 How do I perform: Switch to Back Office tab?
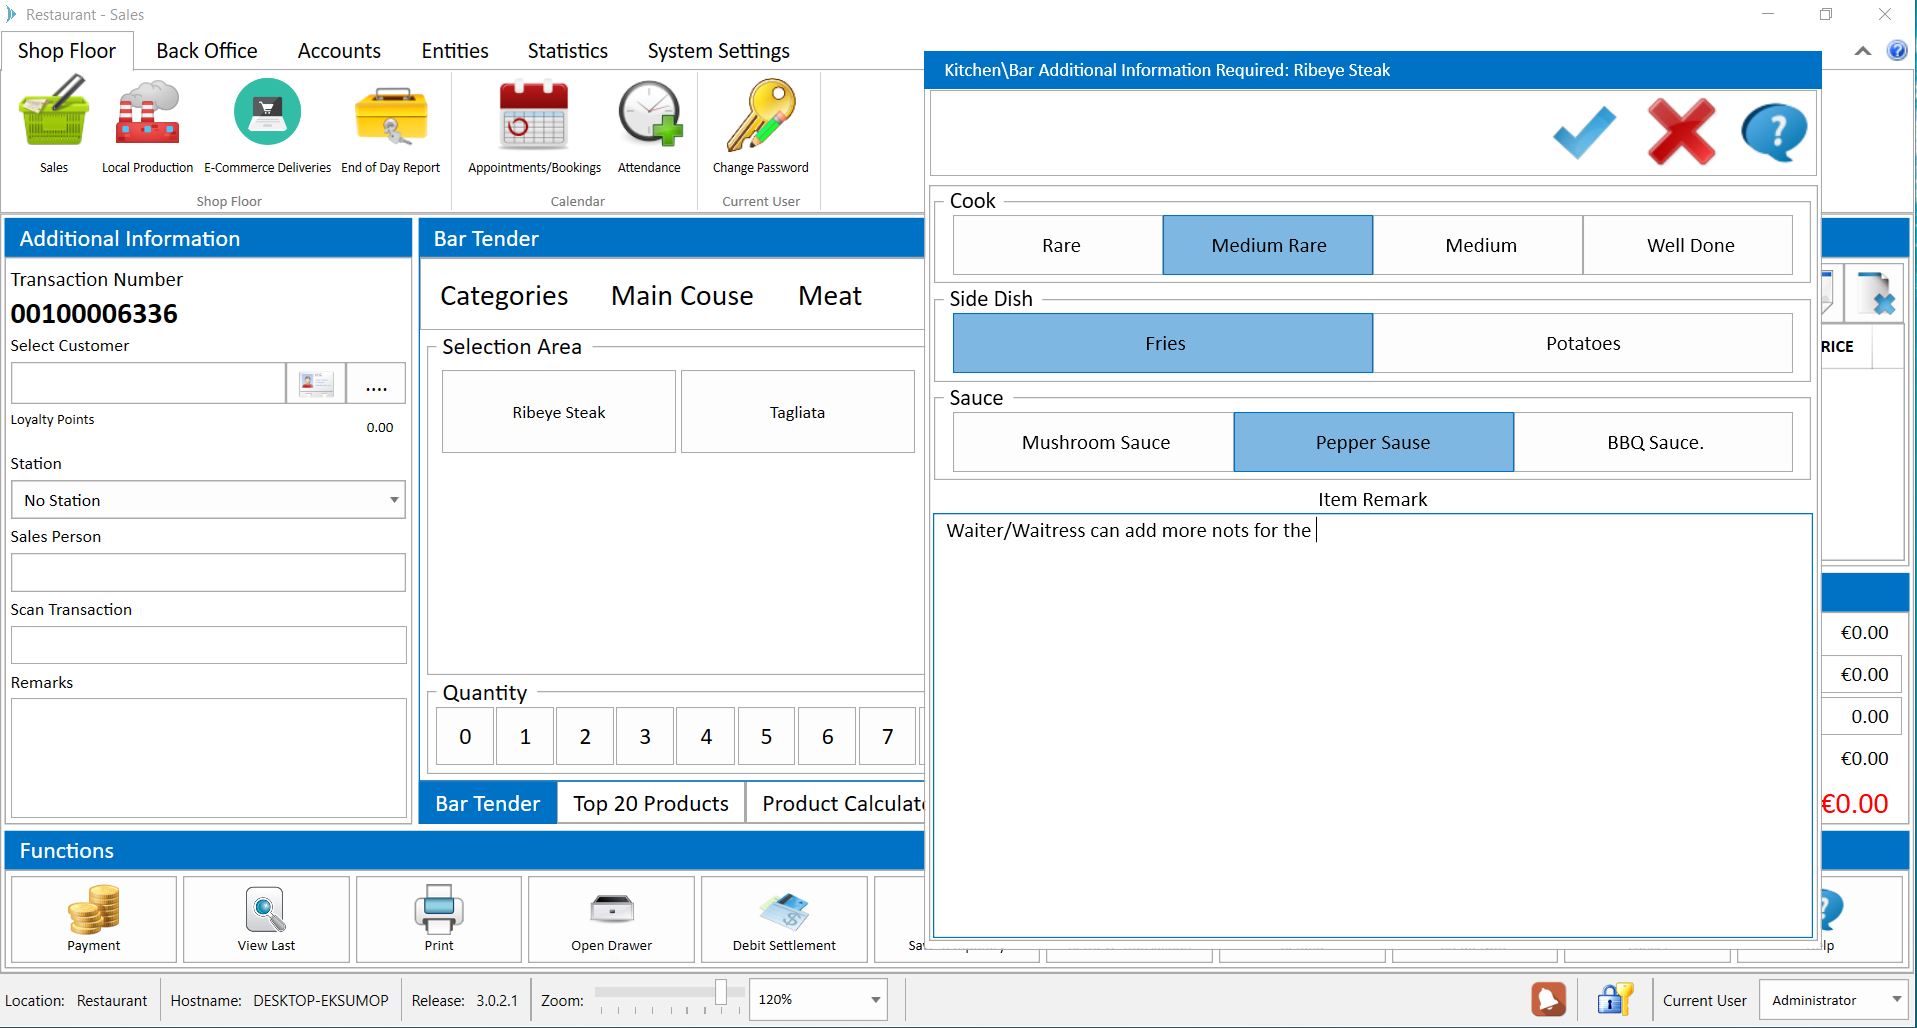click(207, 51)
